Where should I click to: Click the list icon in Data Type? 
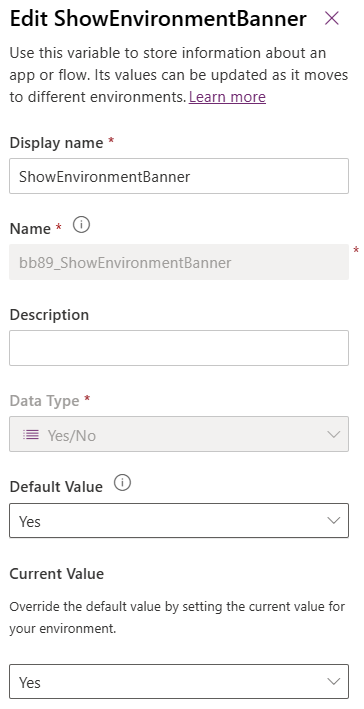(31, 435)
